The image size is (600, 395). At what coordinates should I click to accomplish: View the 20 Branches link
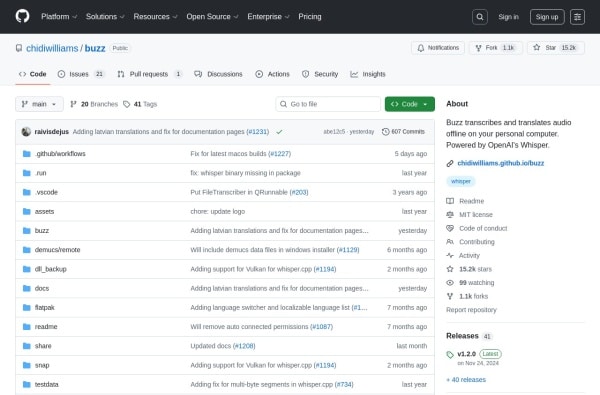click(94, 104)
